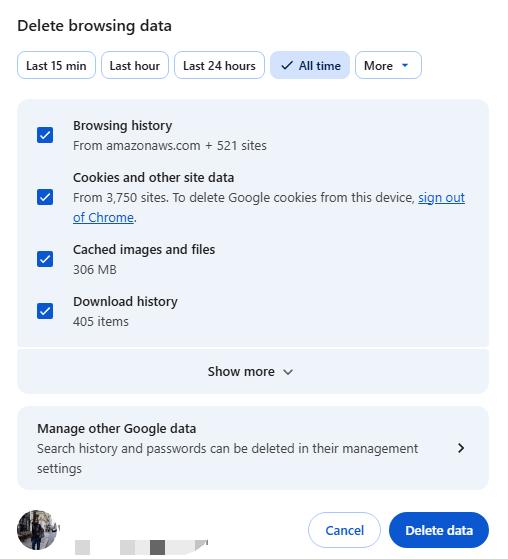Uncheck Cookies and other site data

45,197
